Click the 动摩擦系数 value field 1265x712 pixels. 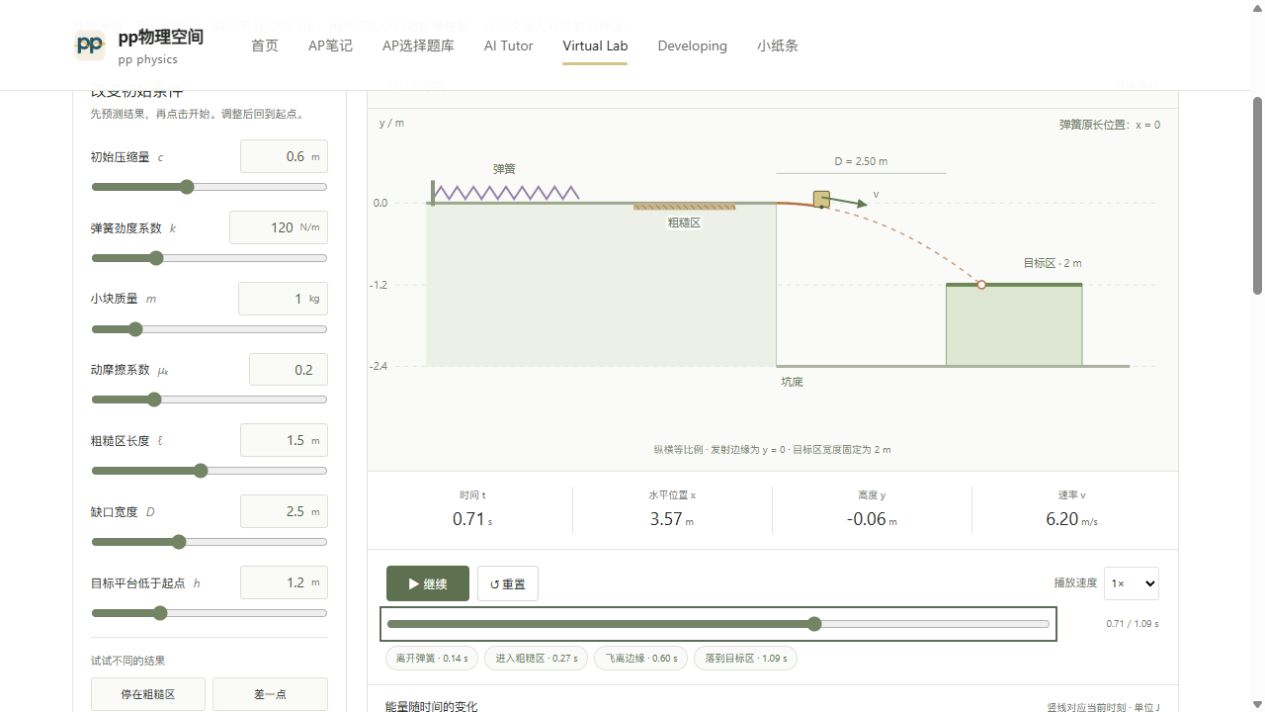coord(288,369)
